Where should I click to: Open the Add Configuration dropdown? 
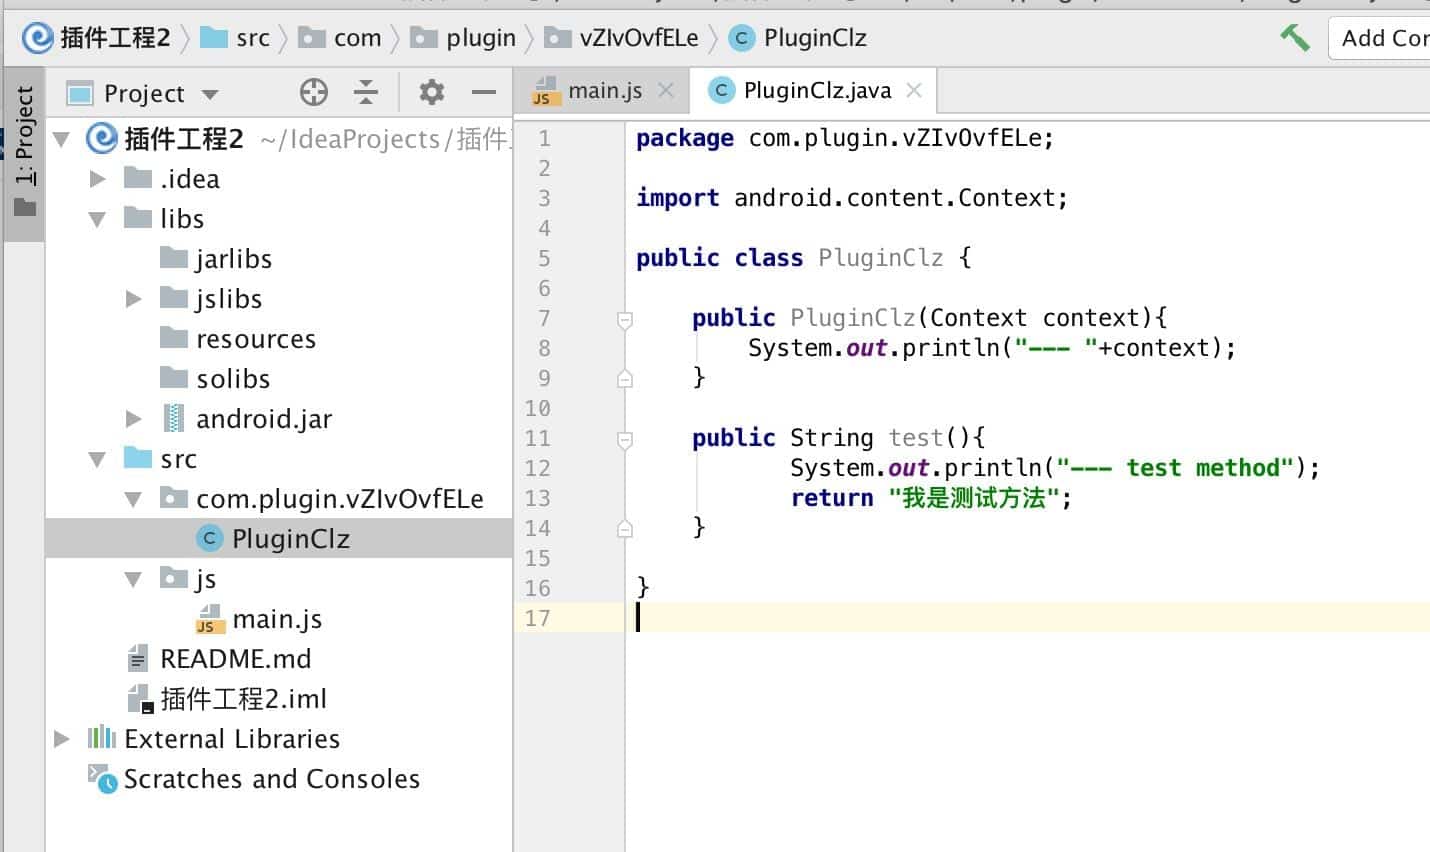(x=1380, y=38)
